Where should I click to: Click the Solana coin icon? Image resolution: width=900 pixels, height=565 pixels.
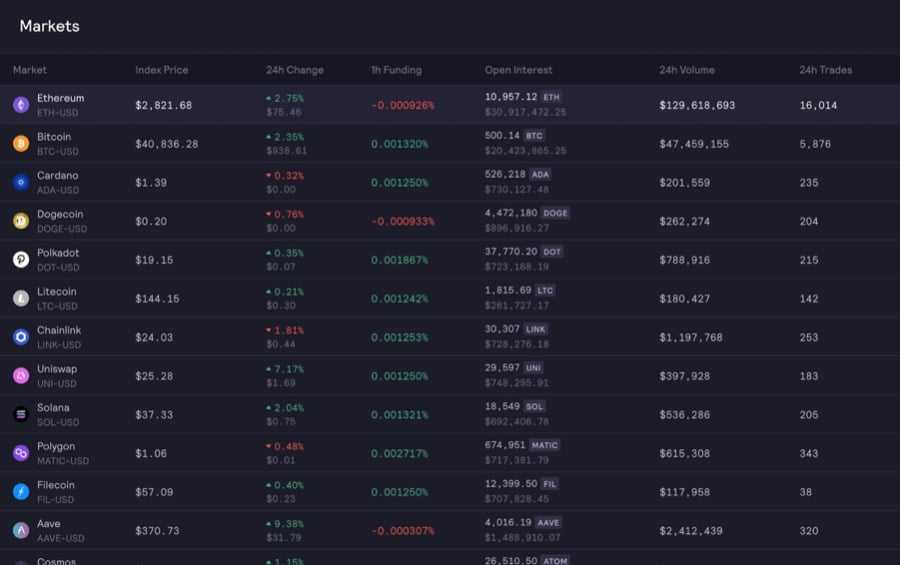[21, 414]
